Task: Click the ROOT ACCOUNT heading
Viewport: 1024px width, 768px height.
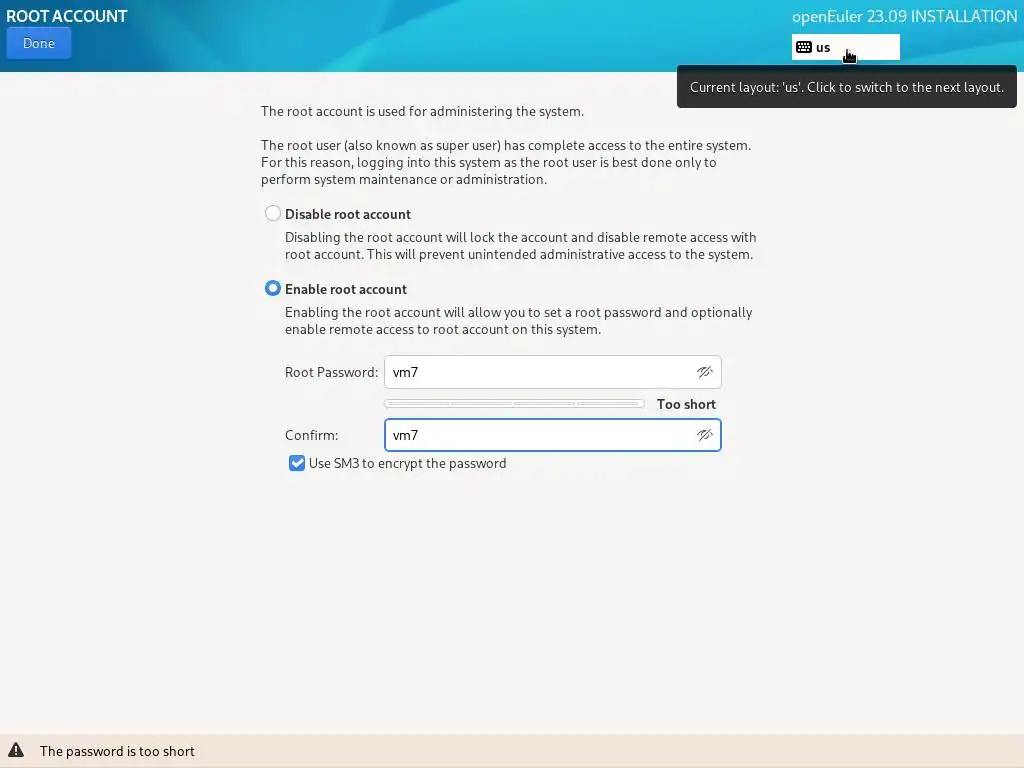Action: 67,16
